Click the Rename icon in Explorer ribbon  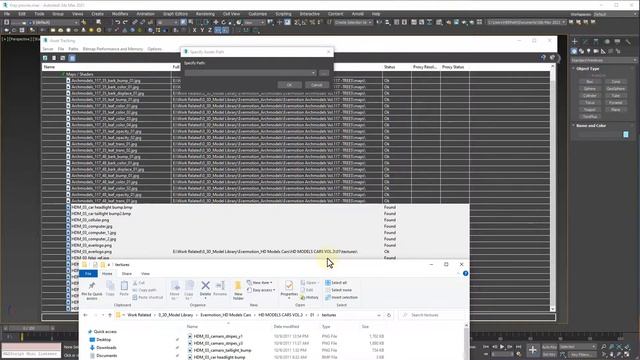click(220, 285)
